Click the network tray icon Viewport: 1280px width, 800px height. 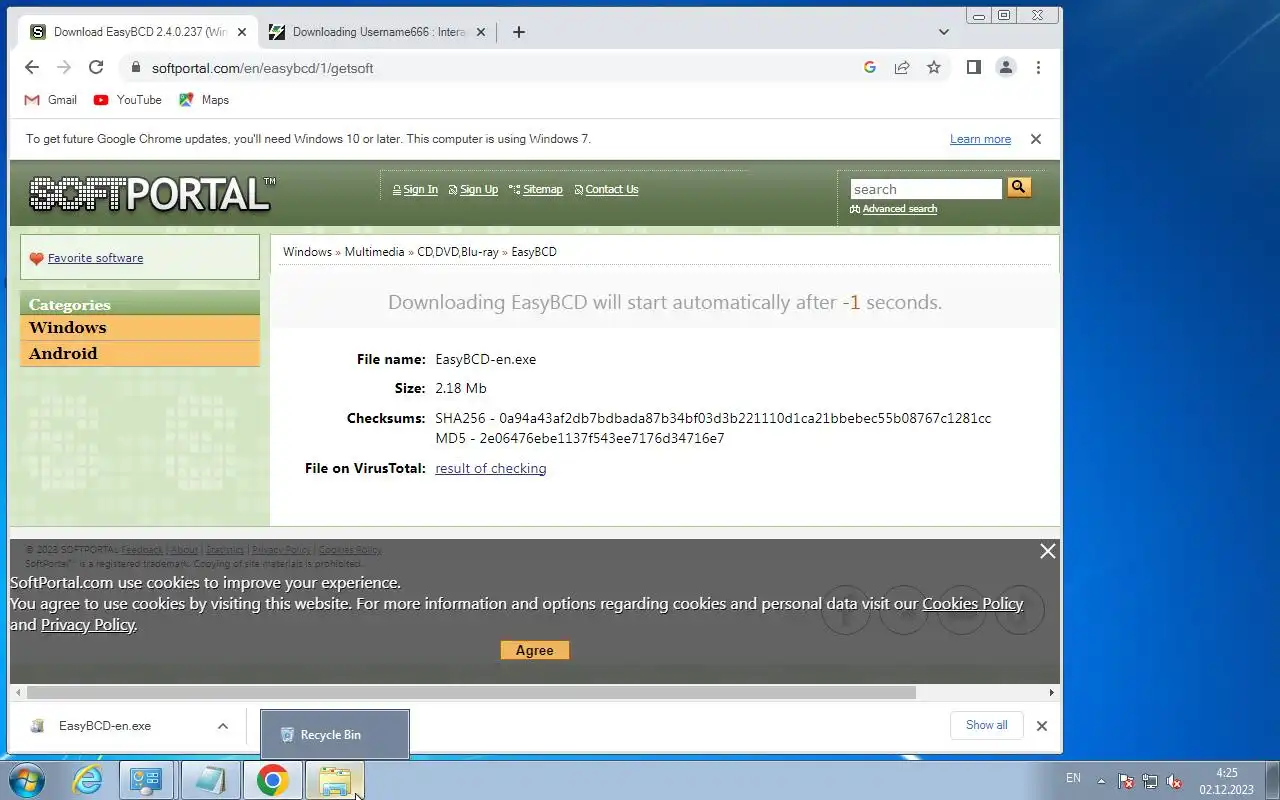pos(1150,781)
